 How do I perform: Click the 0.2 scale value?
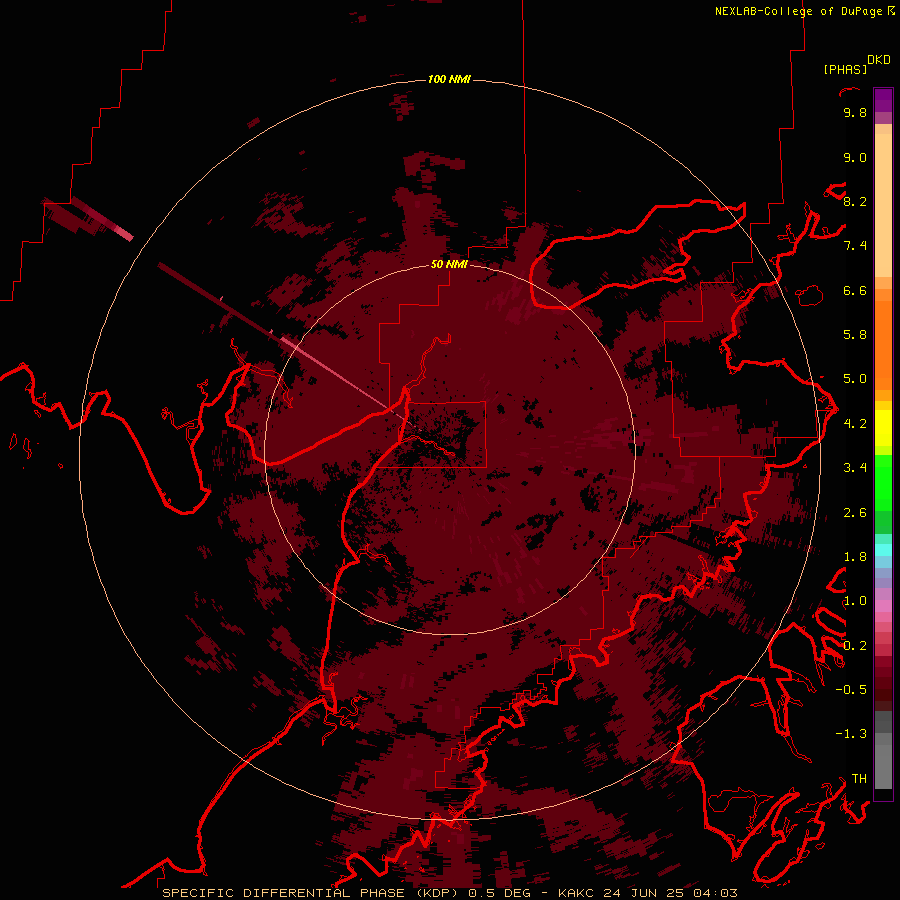[x=855, y=646]
